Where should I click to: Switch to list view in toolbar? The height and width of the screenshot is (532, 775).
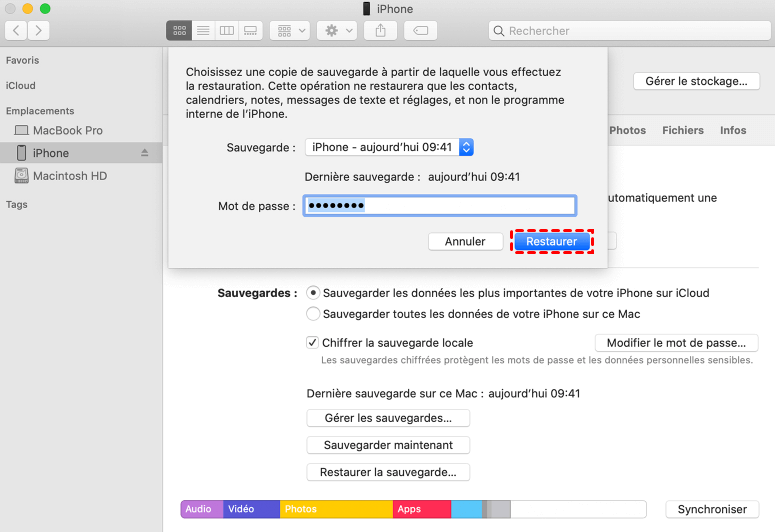[203, 31]
